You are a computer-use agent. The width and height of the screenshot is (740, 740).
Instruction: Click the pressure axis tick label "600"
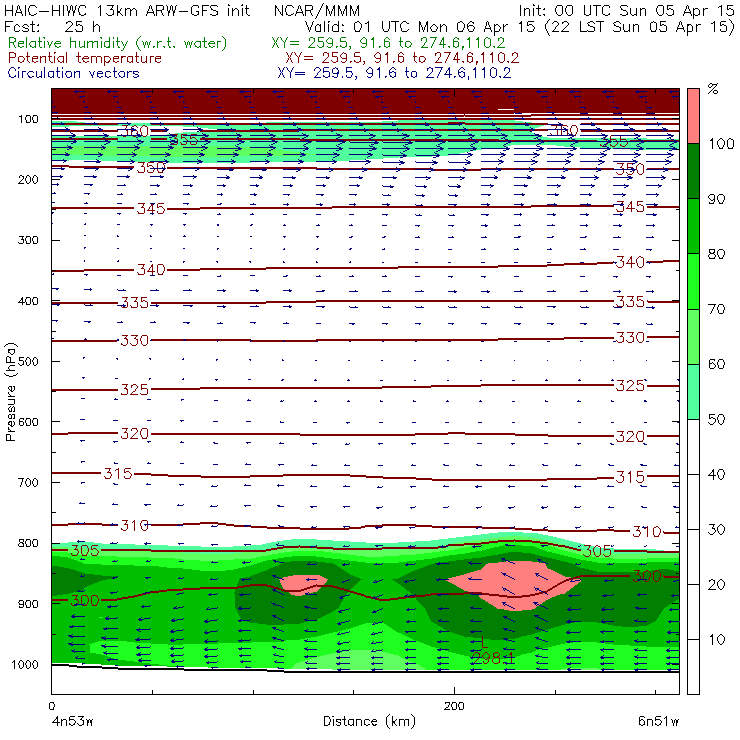28,422
